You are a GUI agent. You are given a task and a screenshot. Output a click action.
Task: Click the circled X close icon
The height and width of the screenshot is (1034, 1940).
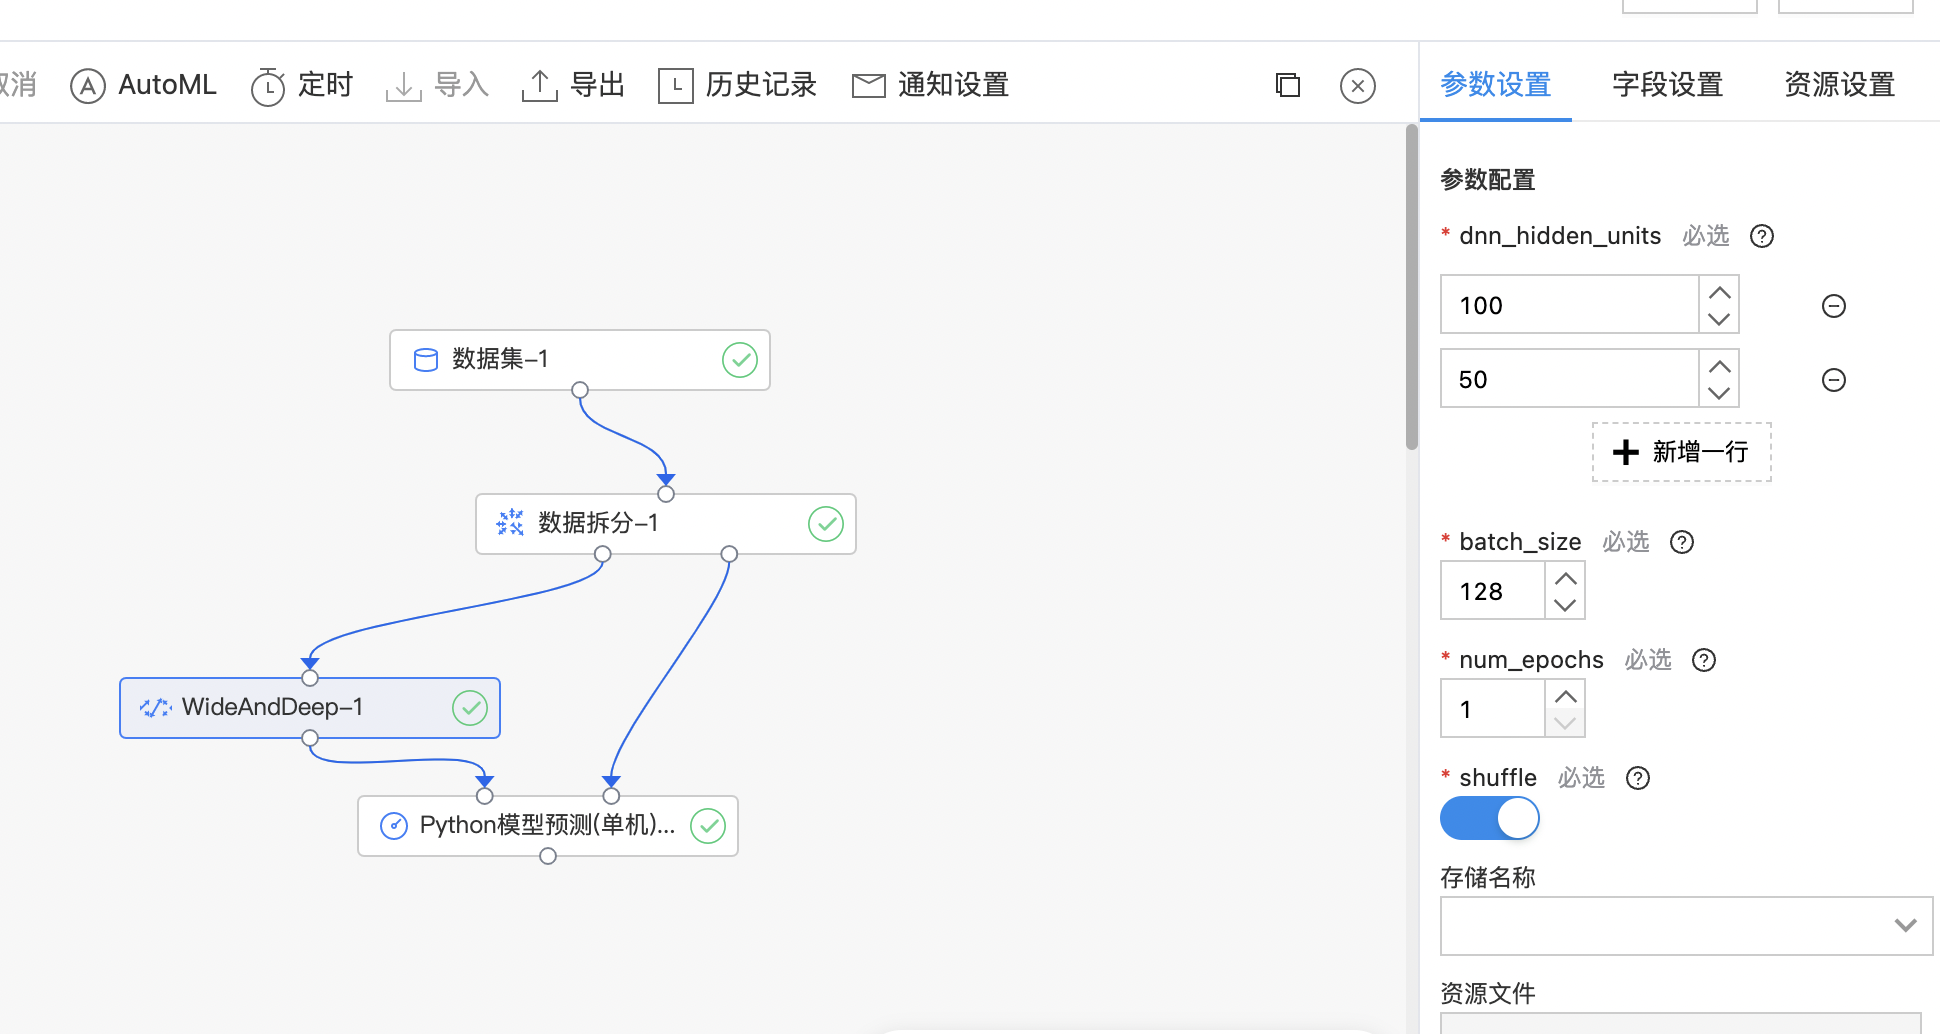(x=1357, y=86)
